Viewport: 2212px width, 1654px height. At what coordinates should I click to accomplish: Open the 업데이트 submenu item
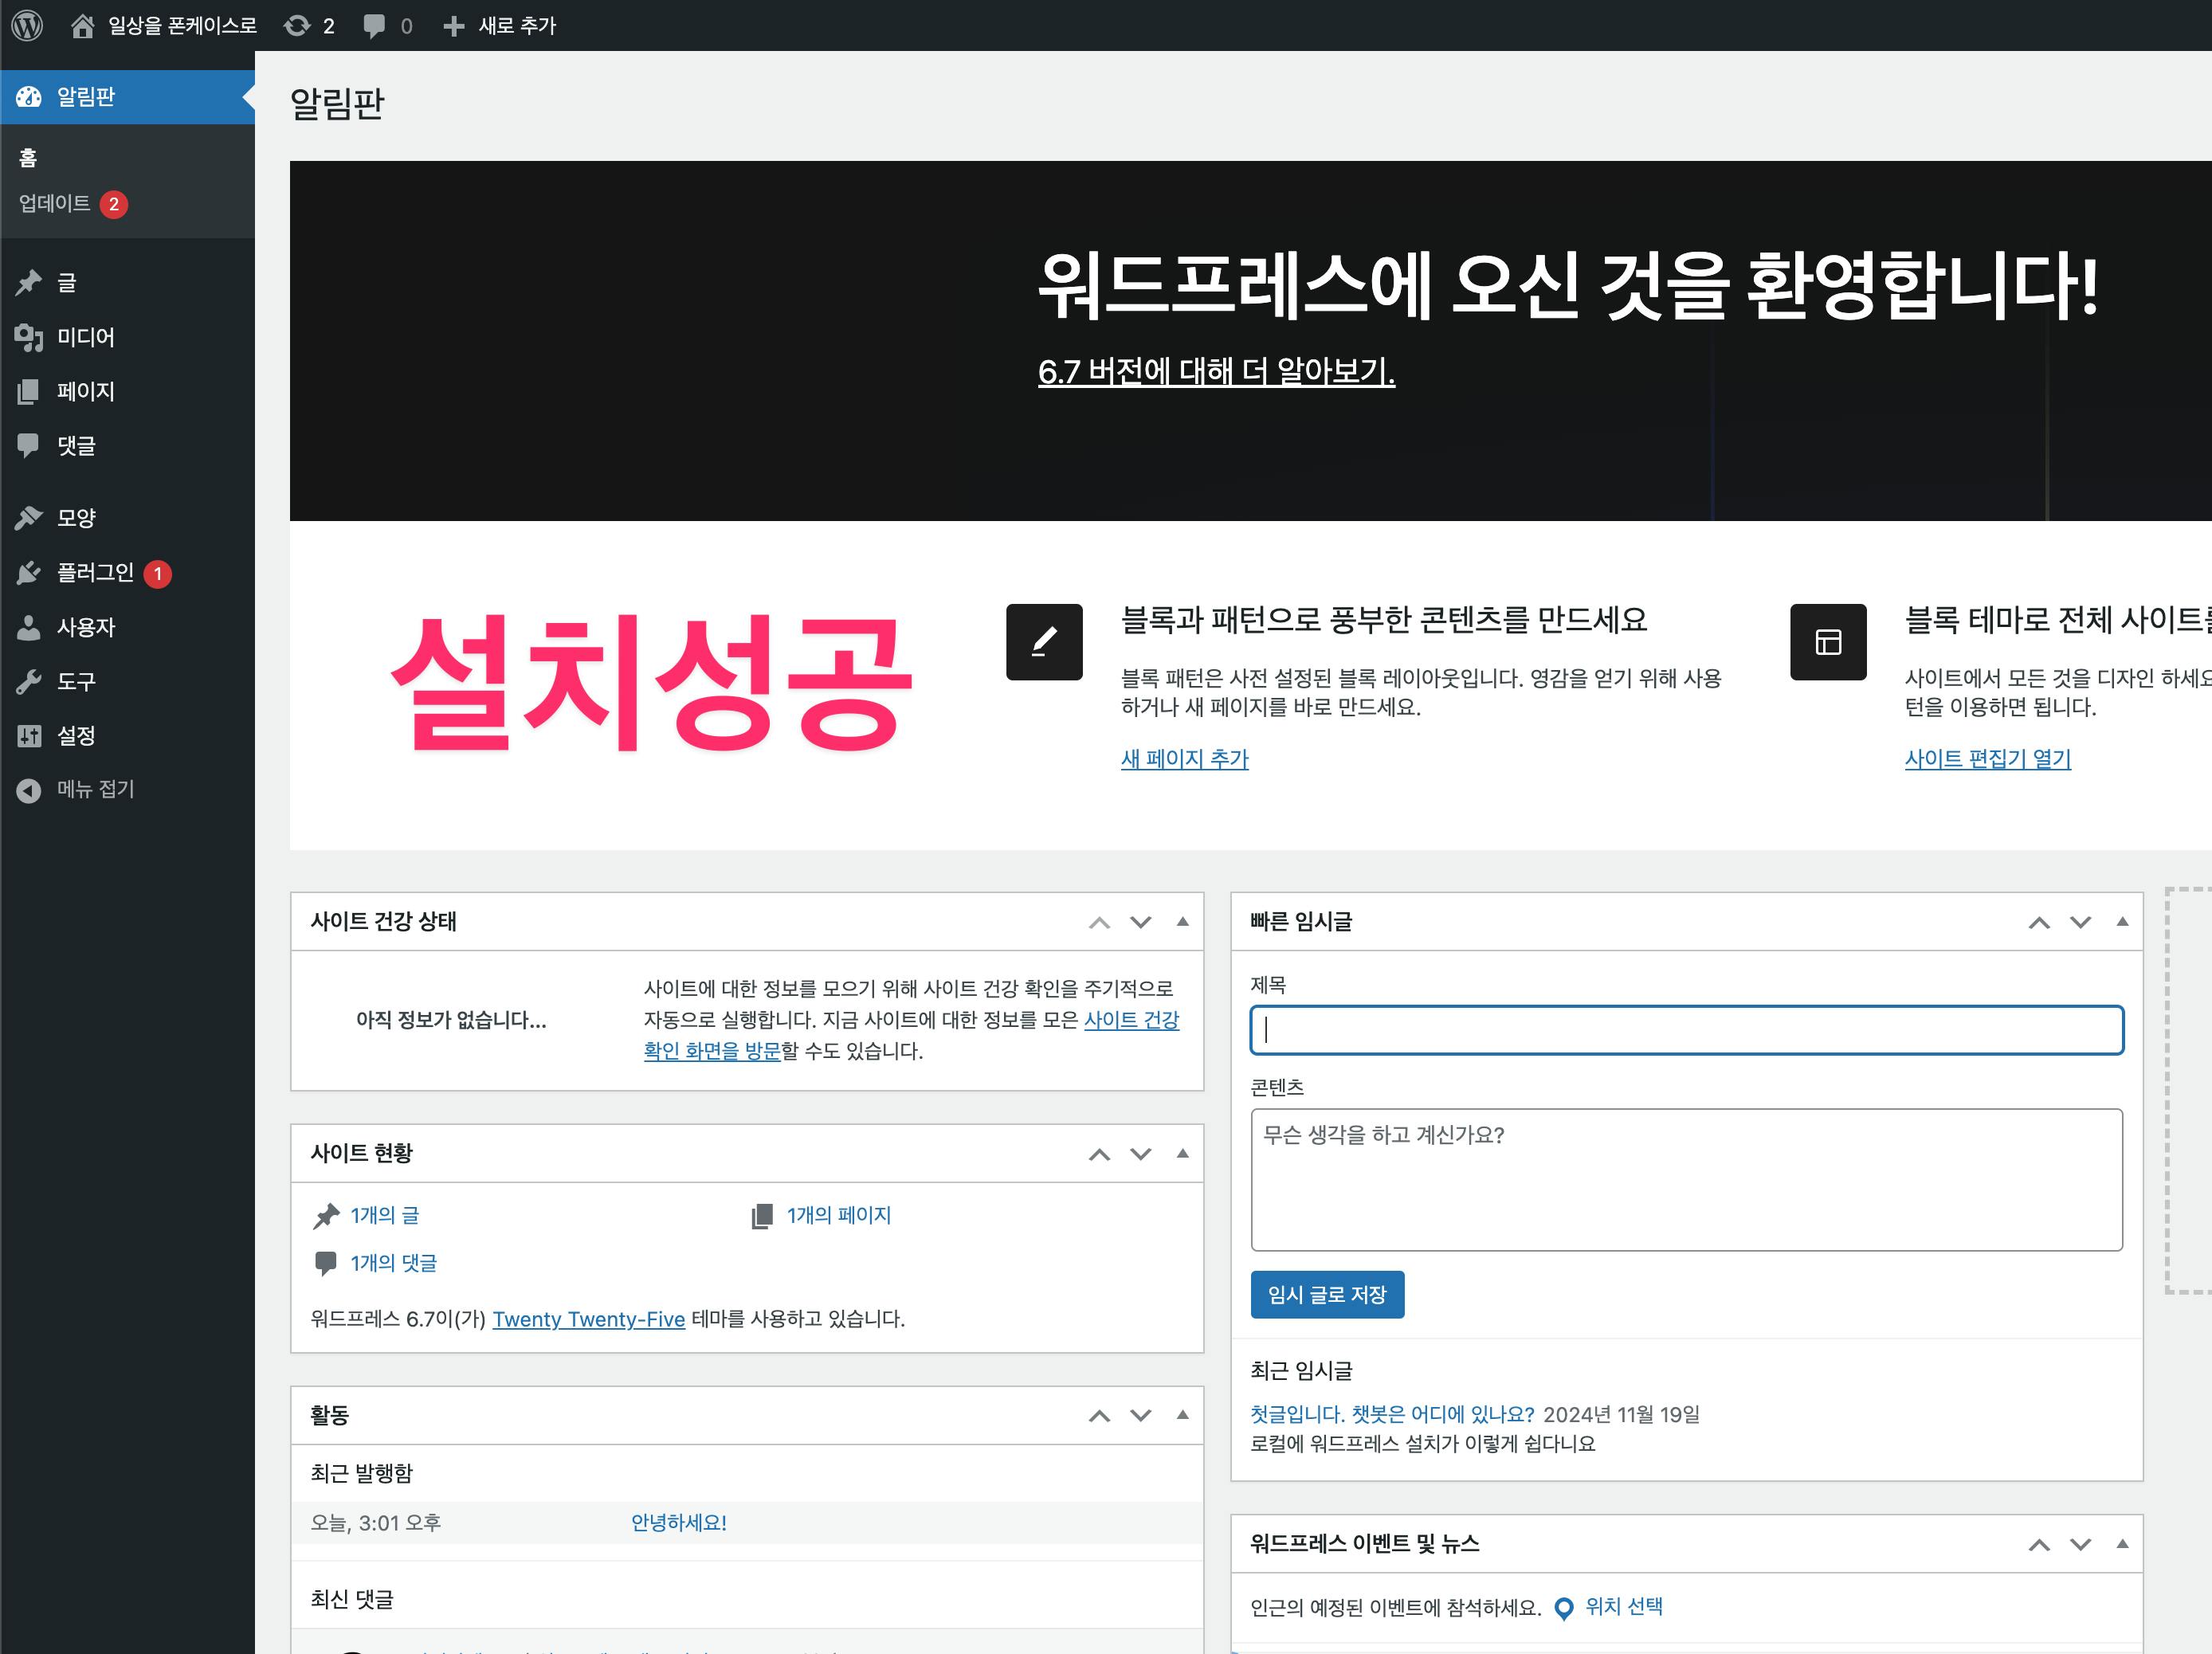click(x=55, y=203)
